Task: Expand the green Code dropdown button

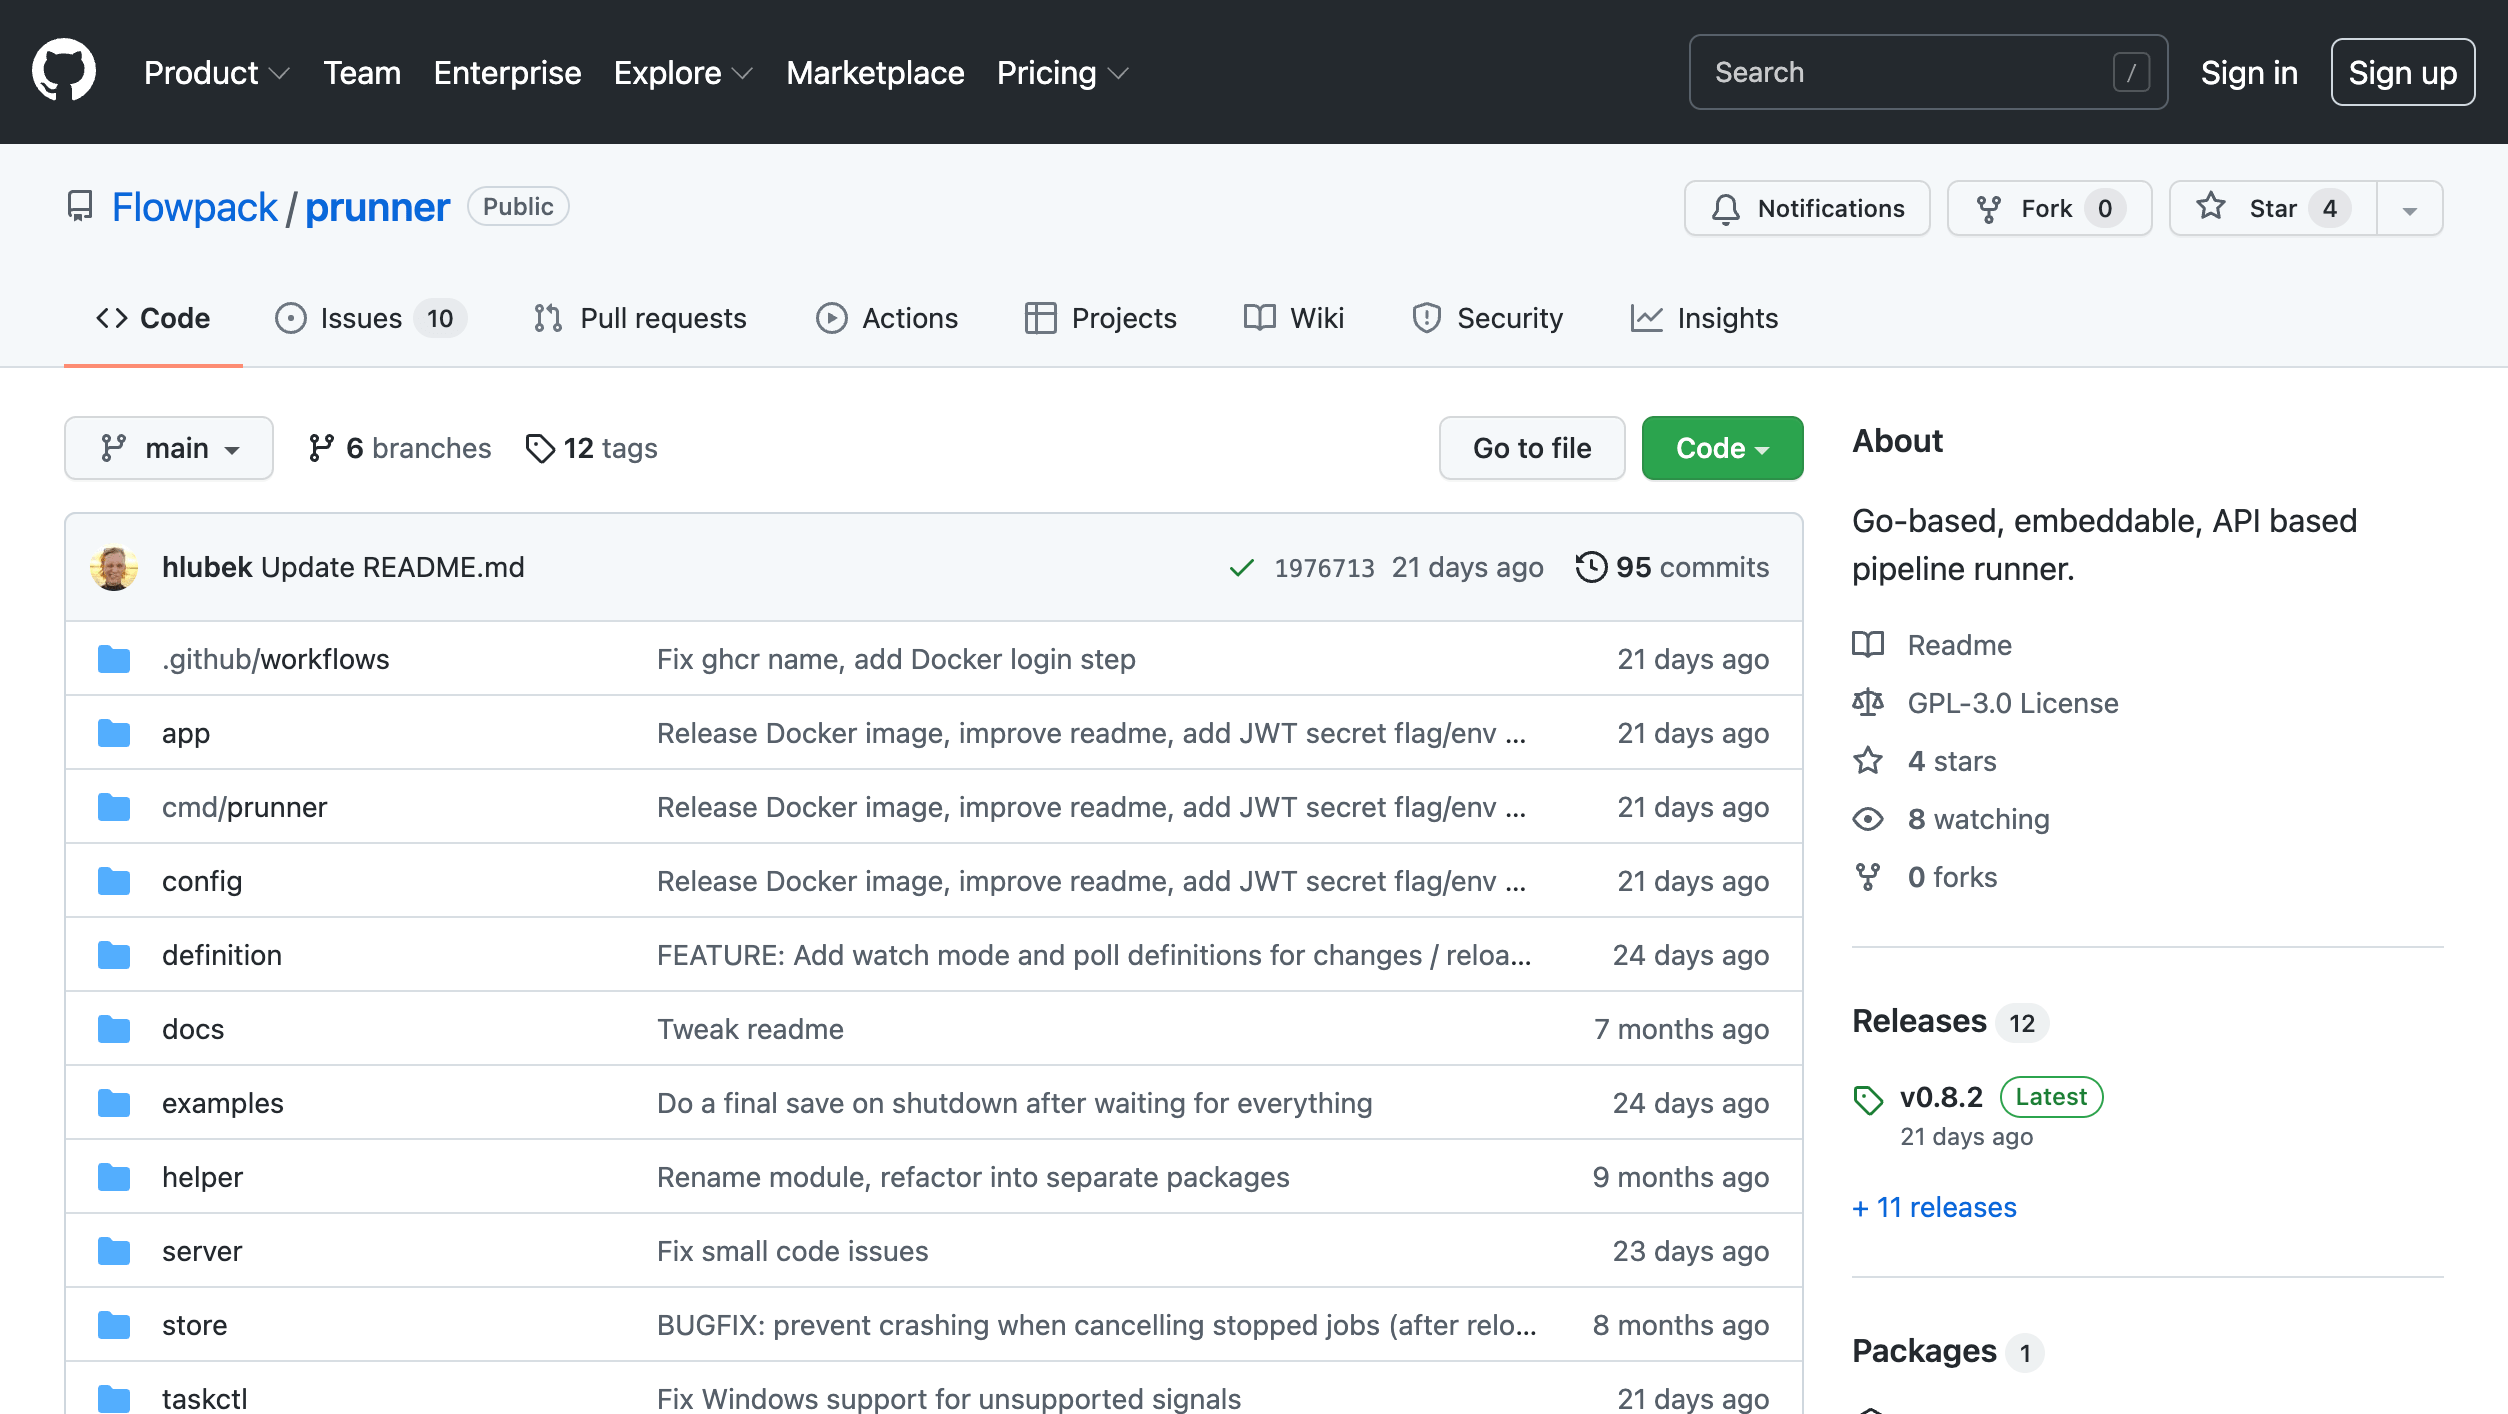Action: [x=1722, y=448]
